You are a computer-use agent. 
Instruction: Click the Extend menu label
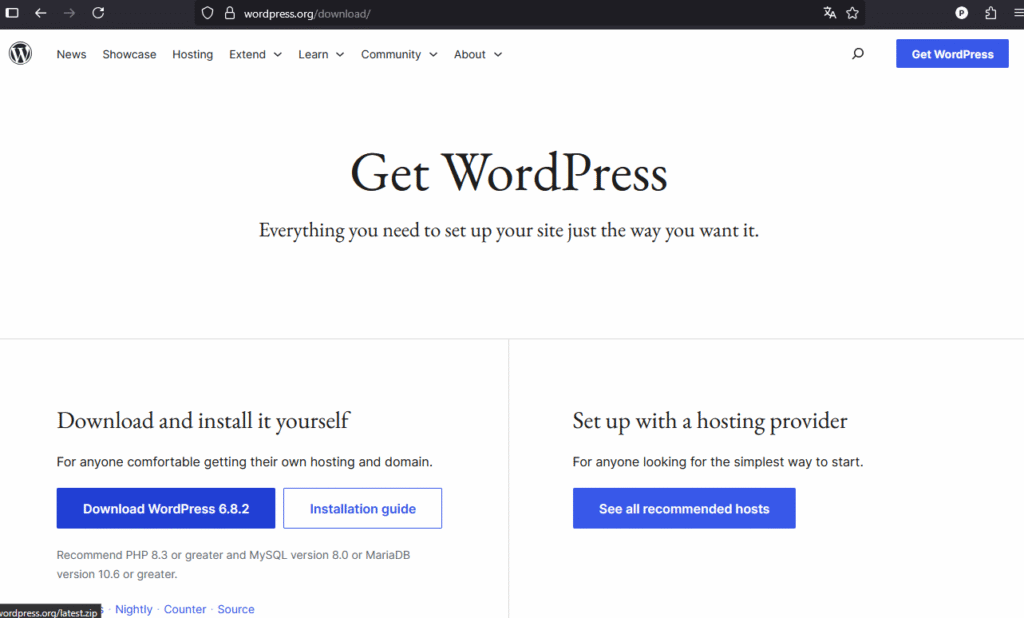[248, 54]
